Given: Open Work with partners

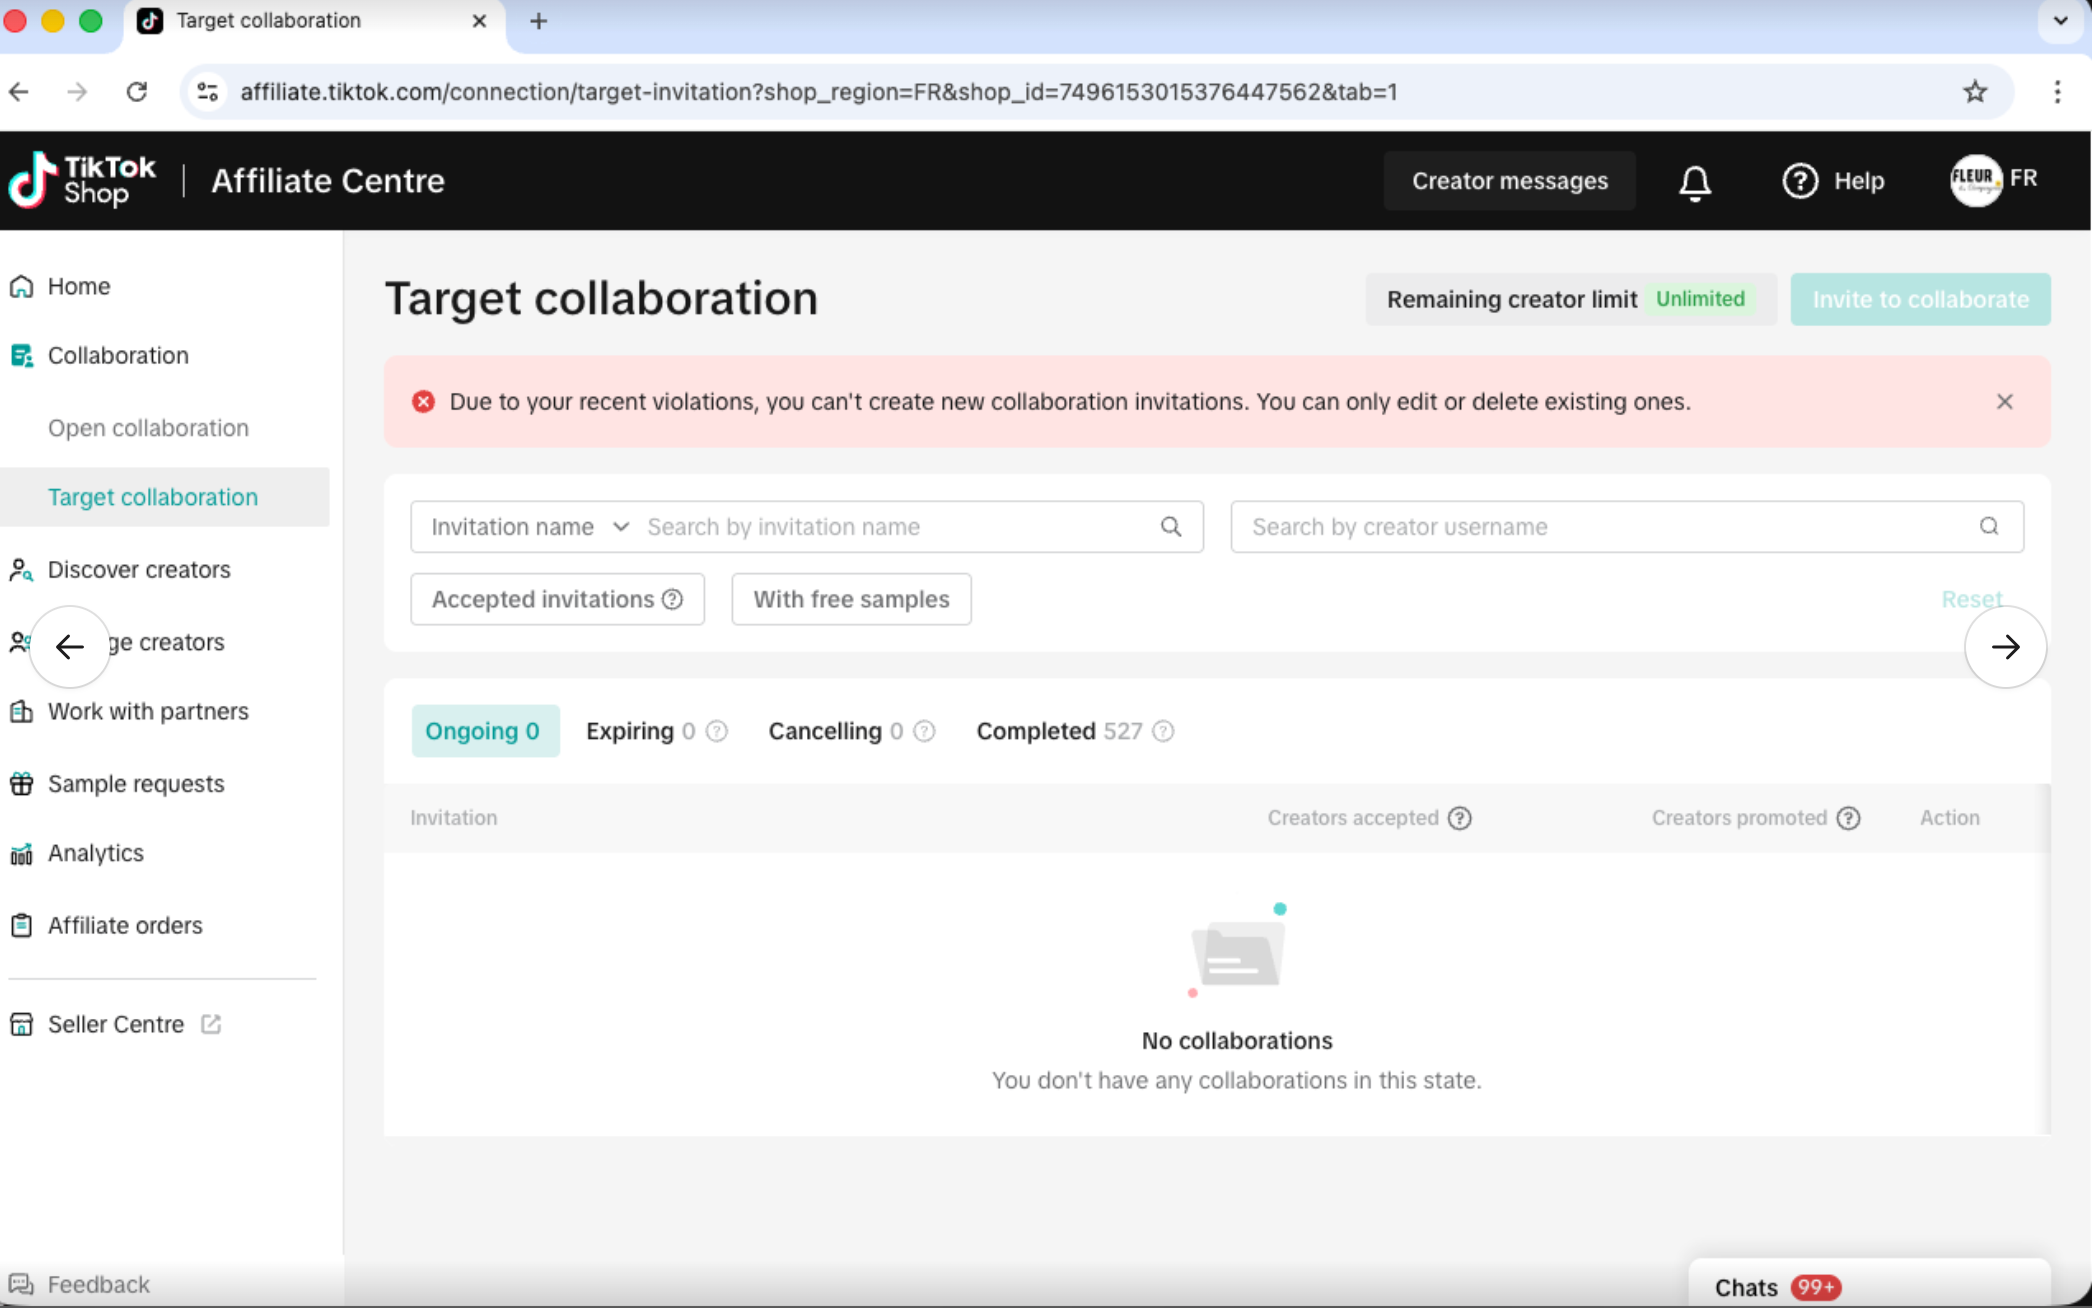Looking at the screenshot, I should 148,712.
